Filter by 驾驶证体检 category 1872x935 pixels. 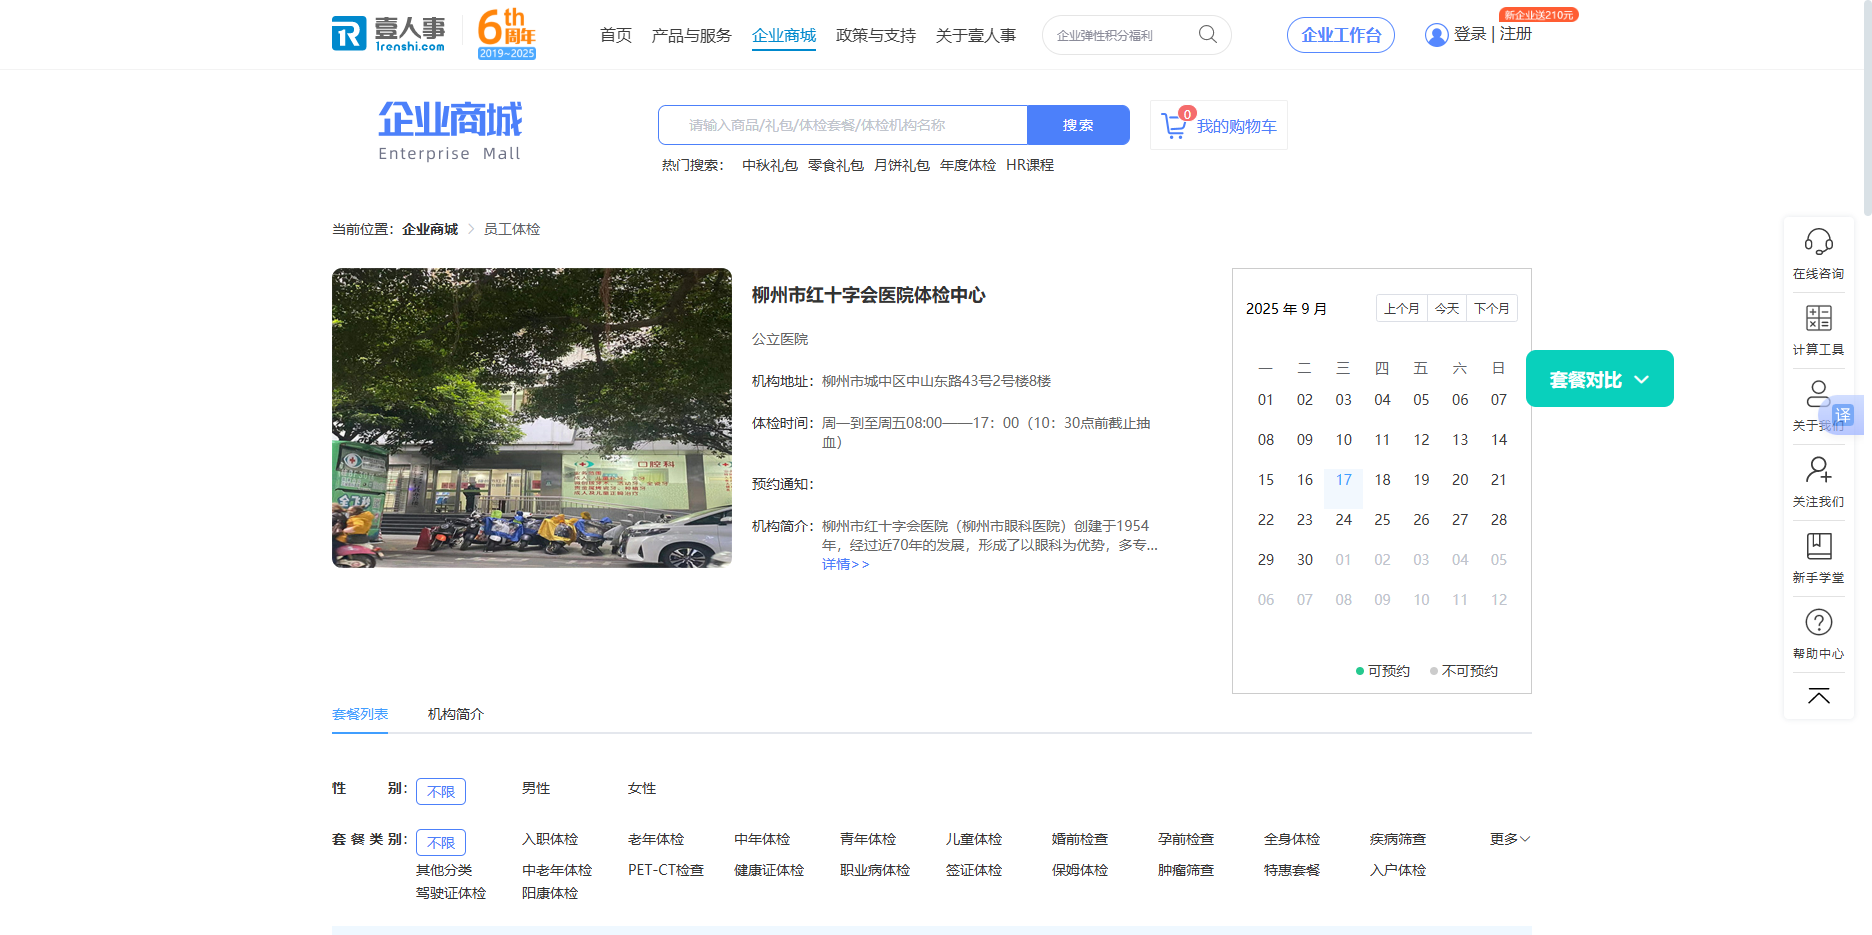coord(451,893)
